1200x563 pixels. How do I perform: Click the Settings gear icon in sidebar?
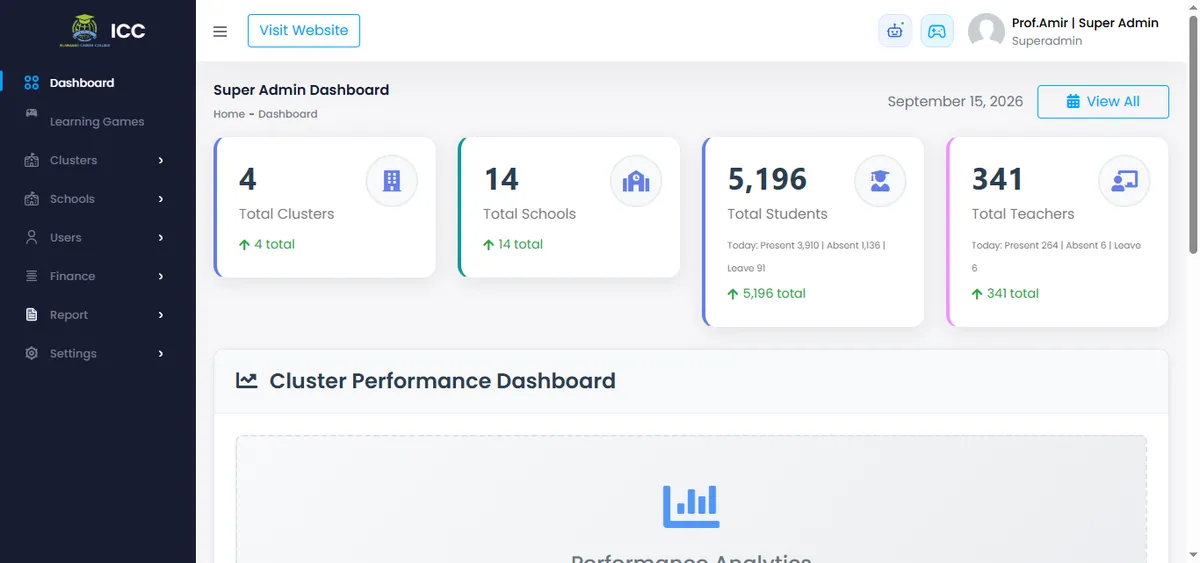pyautogui.click(x=31, y=353)
